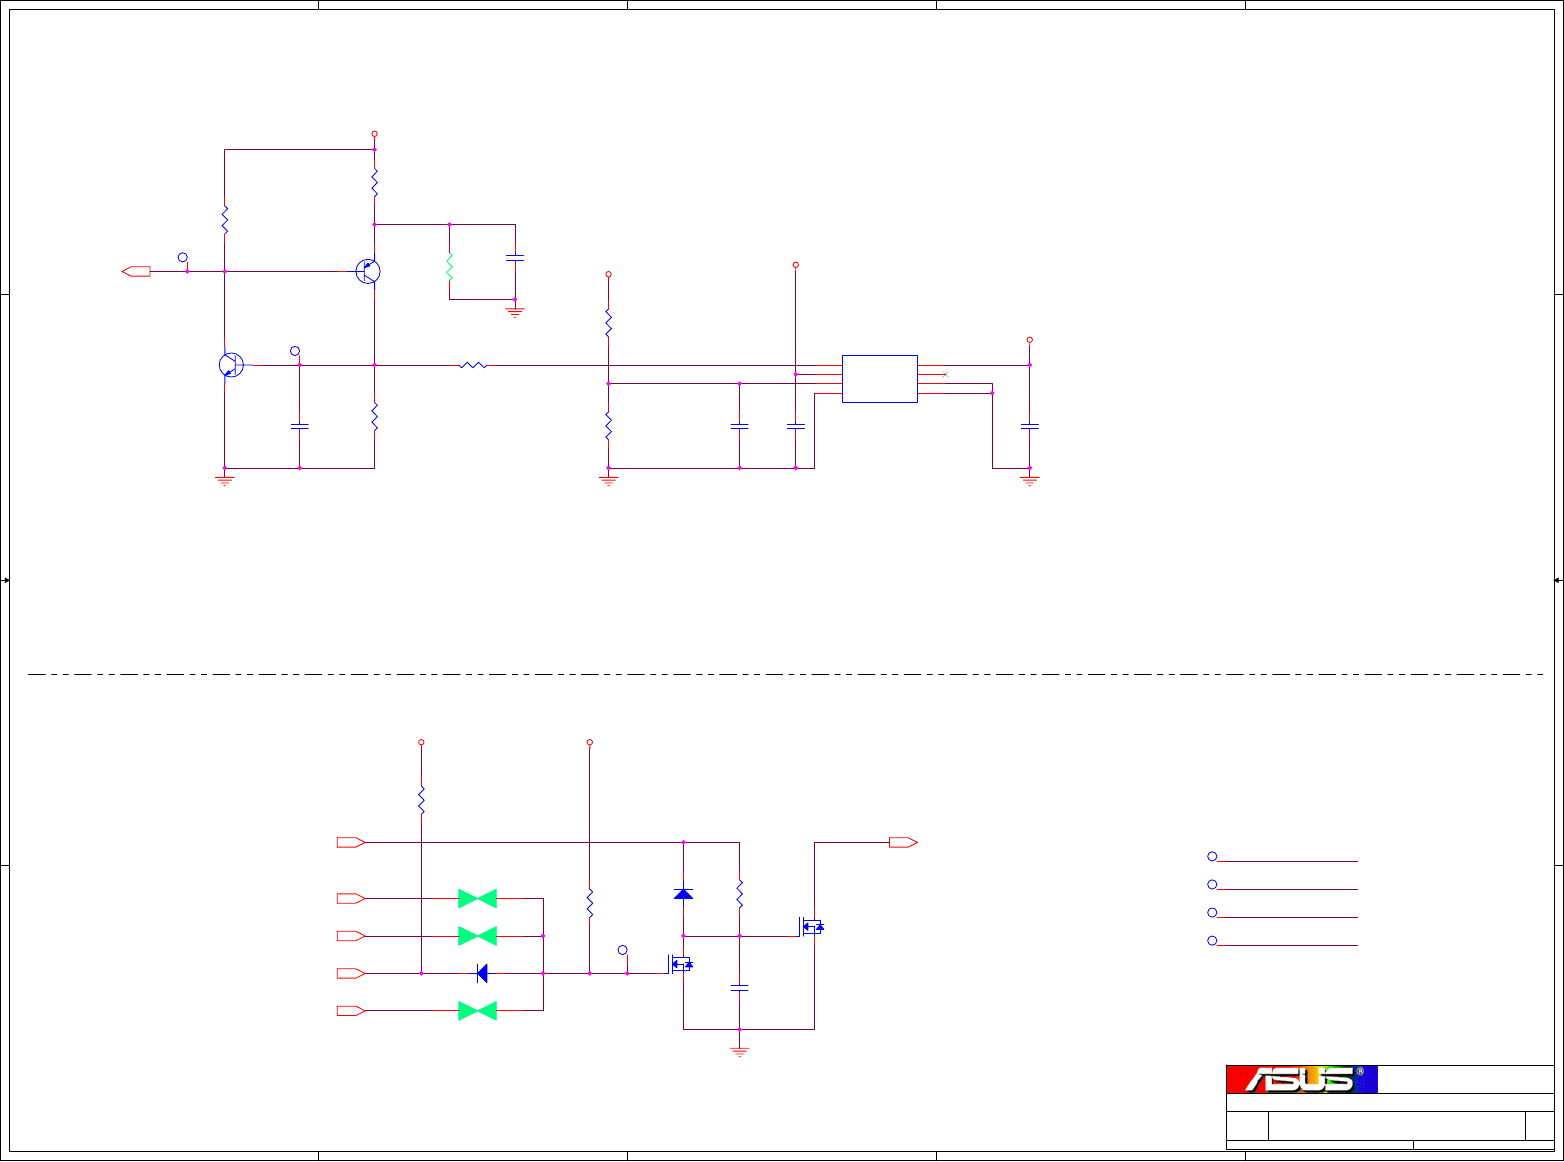The image size is (1564, 1162).
Task: Click input connector feeding the left-pointing diode
Action: pyautogui.click(x=351, y=973)
